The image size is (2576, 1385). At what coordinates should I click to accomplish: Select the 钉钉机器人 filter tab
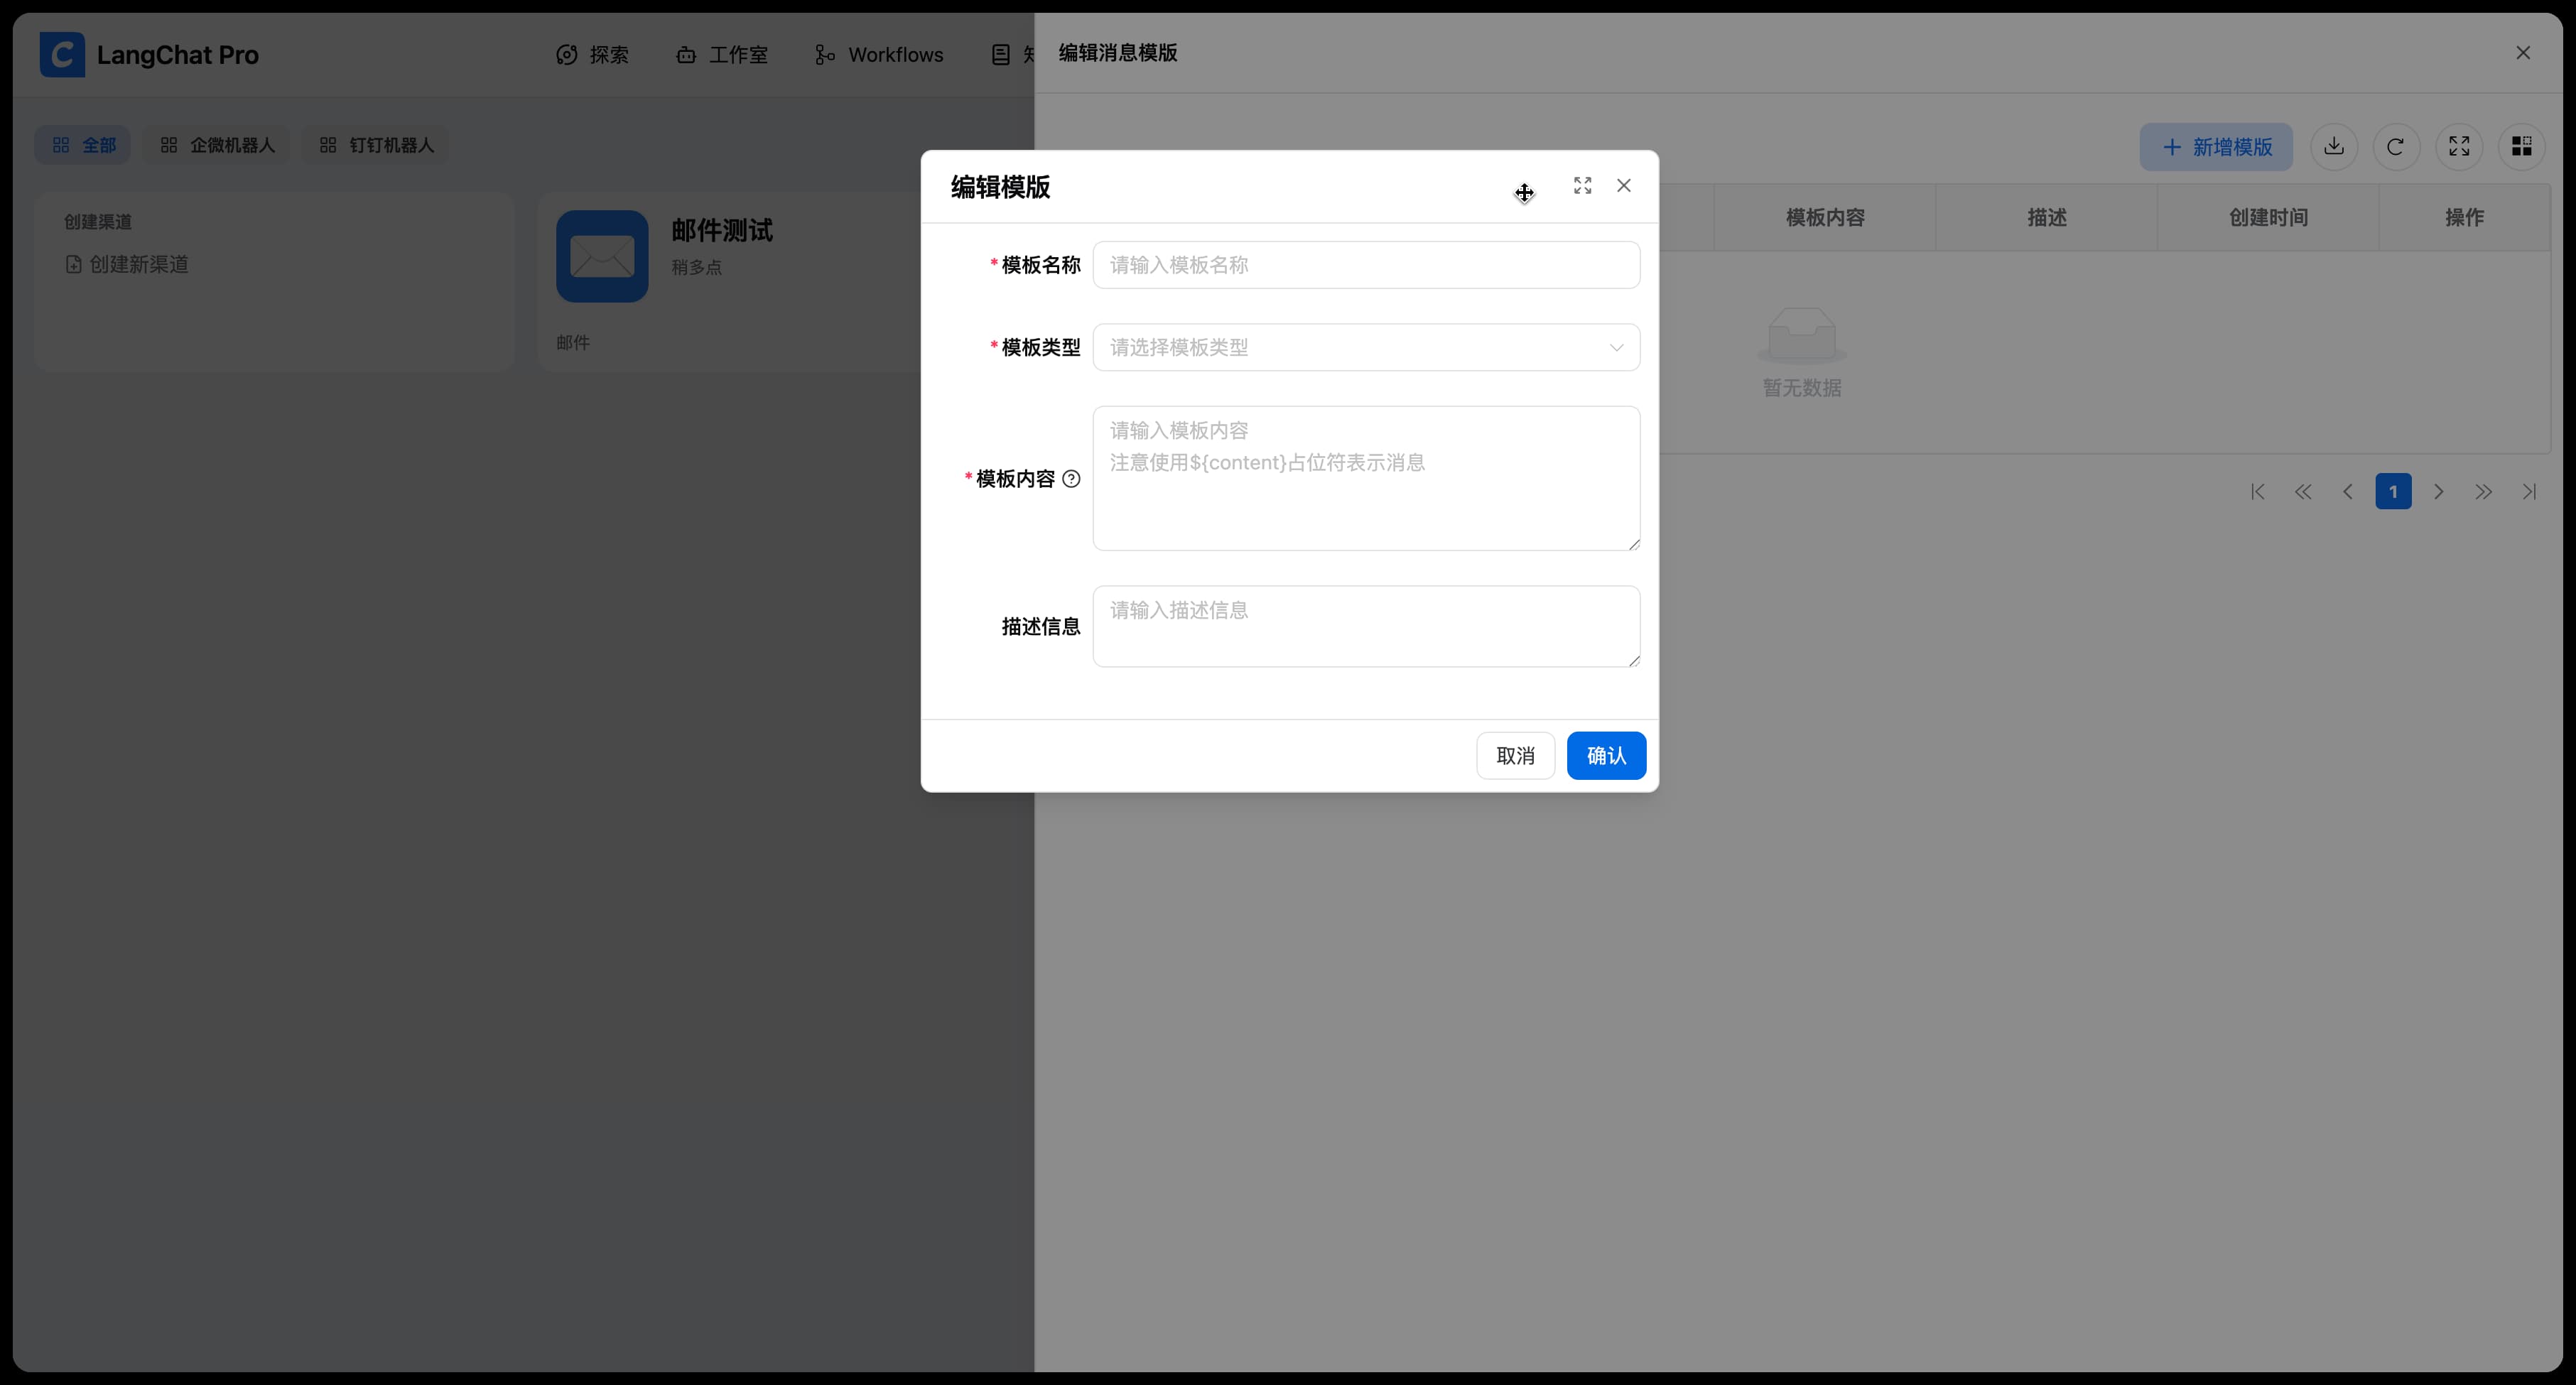tap(376, 145)
